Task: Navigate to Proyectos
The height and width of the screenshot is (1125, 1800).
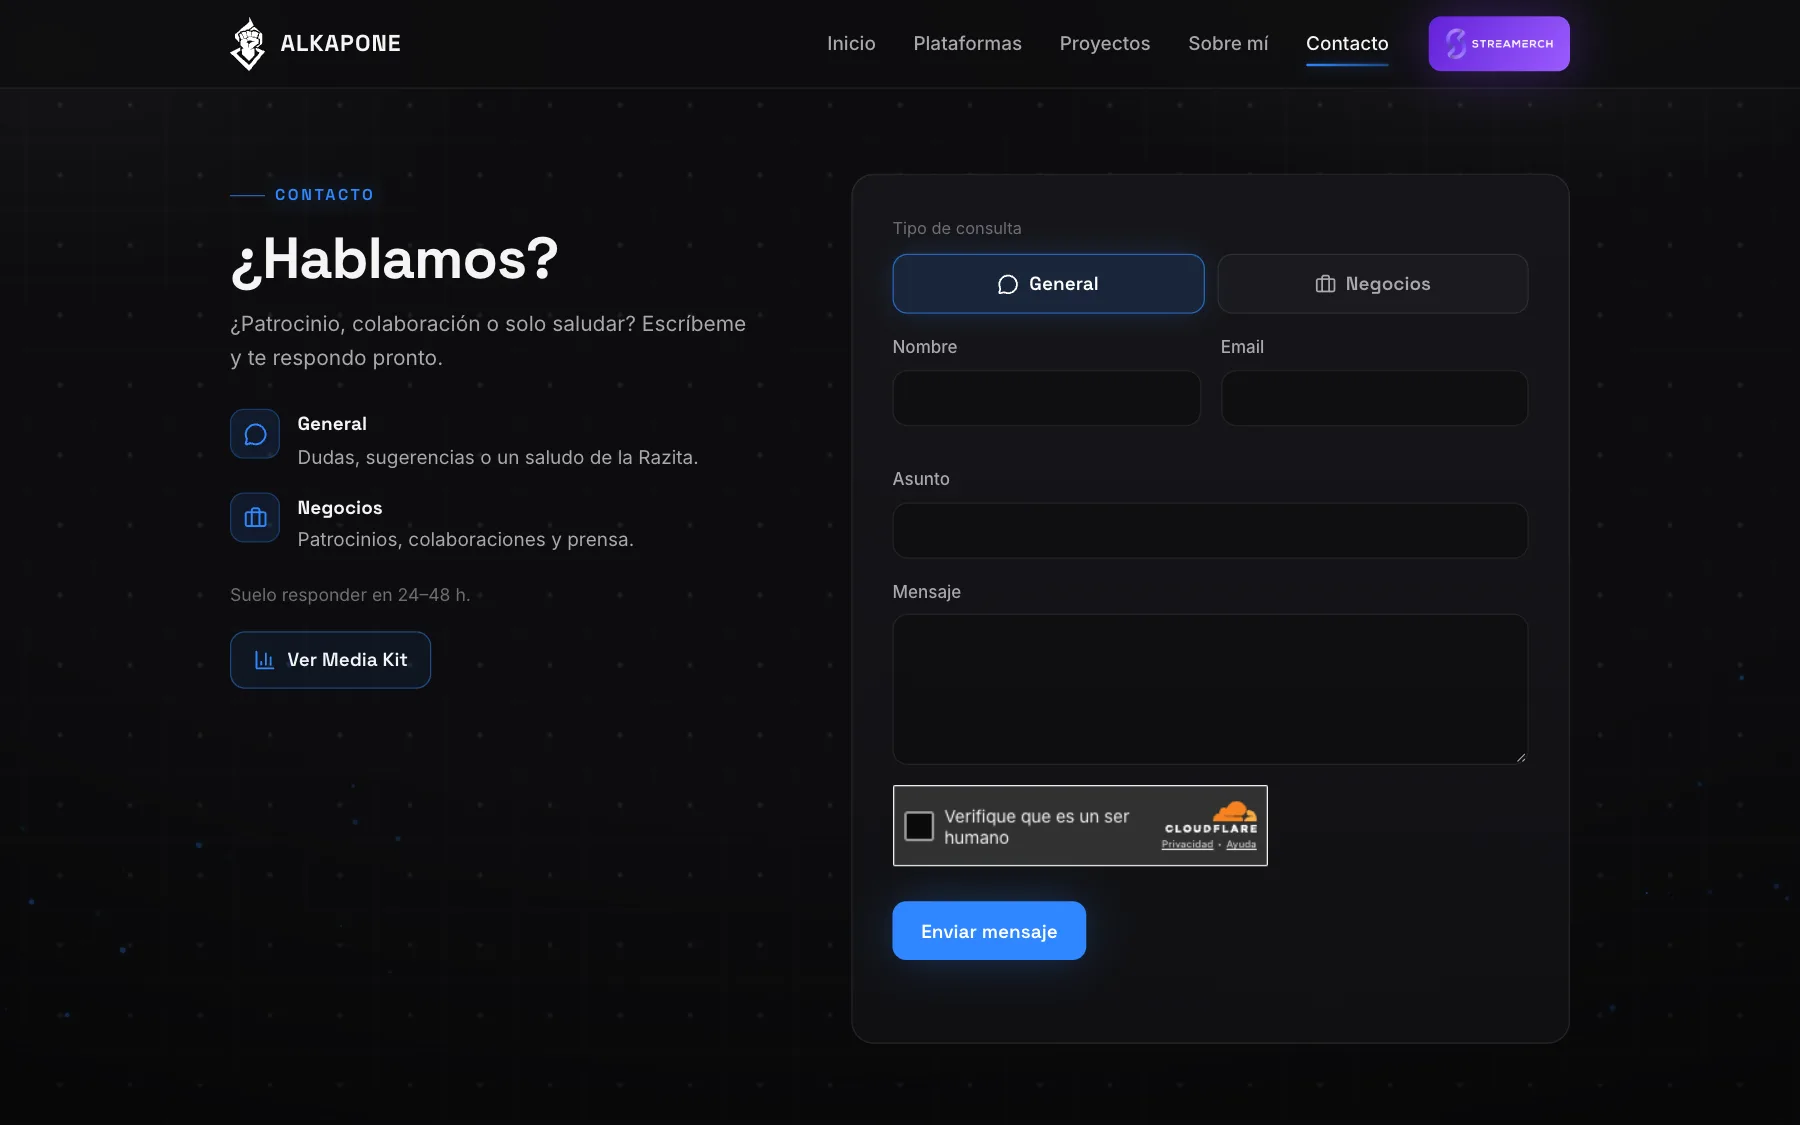Action: click(x=1105, y=43)
